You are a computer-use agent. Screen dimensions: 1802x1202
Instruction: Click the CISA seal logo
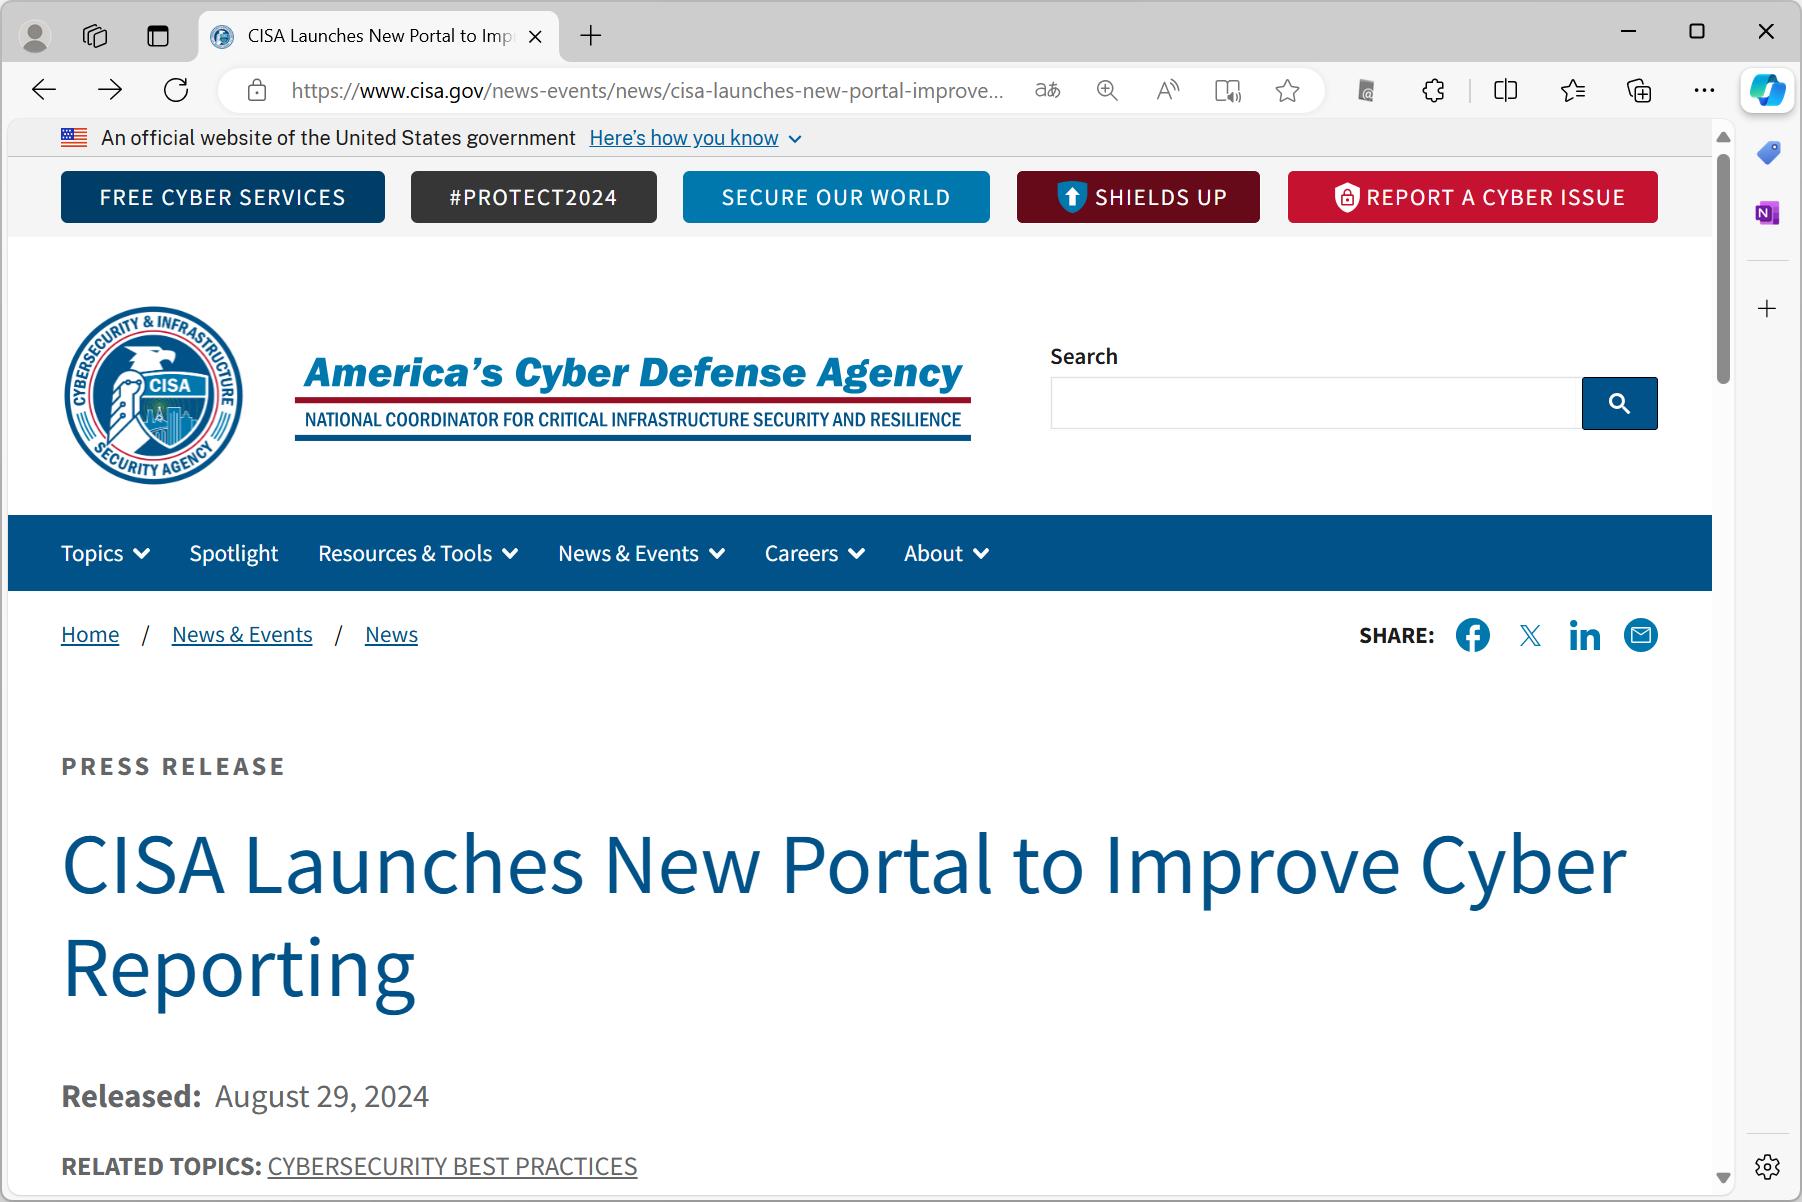point(153,395)
